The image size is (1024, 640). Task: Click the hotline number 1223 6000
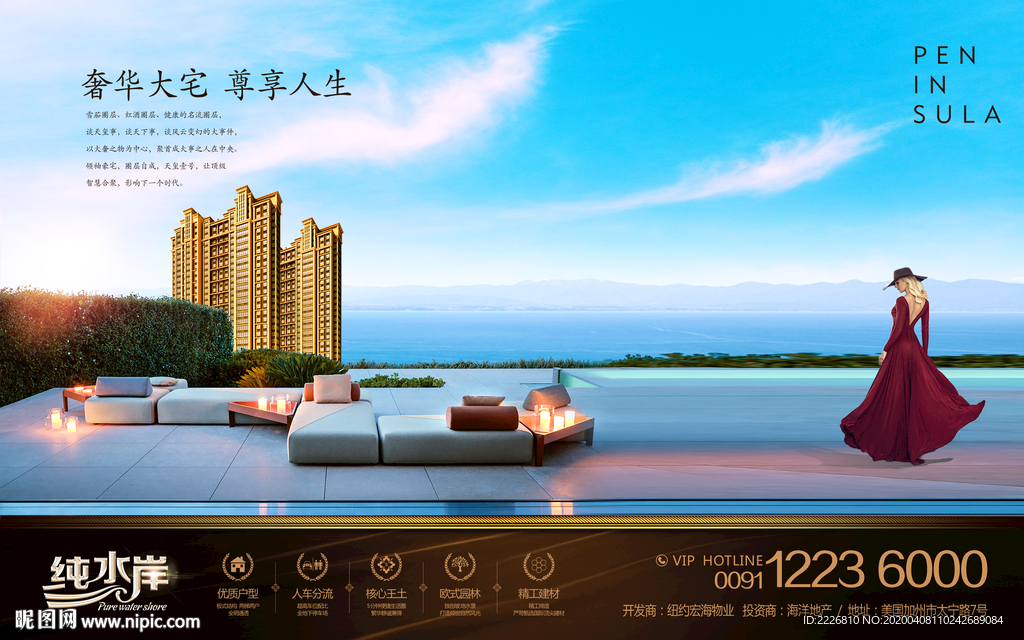point(876,569)
